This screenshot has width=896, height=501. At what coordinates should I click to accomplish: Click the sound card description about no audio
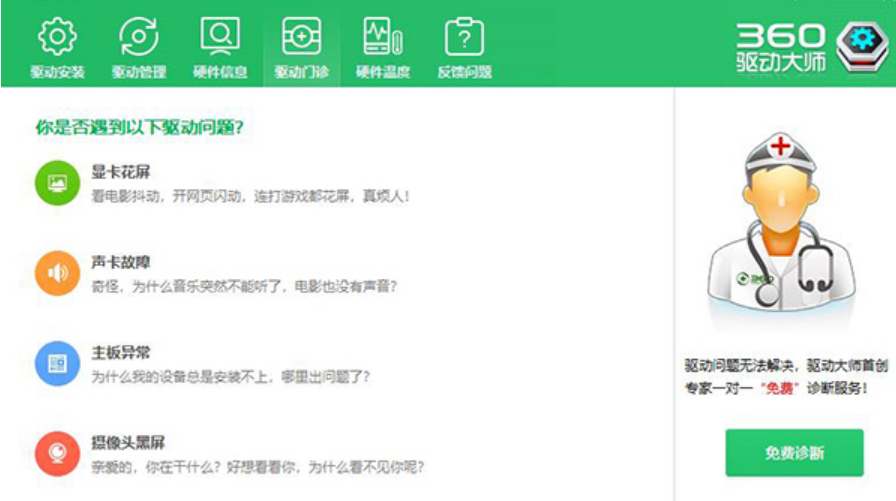[244, 287]
